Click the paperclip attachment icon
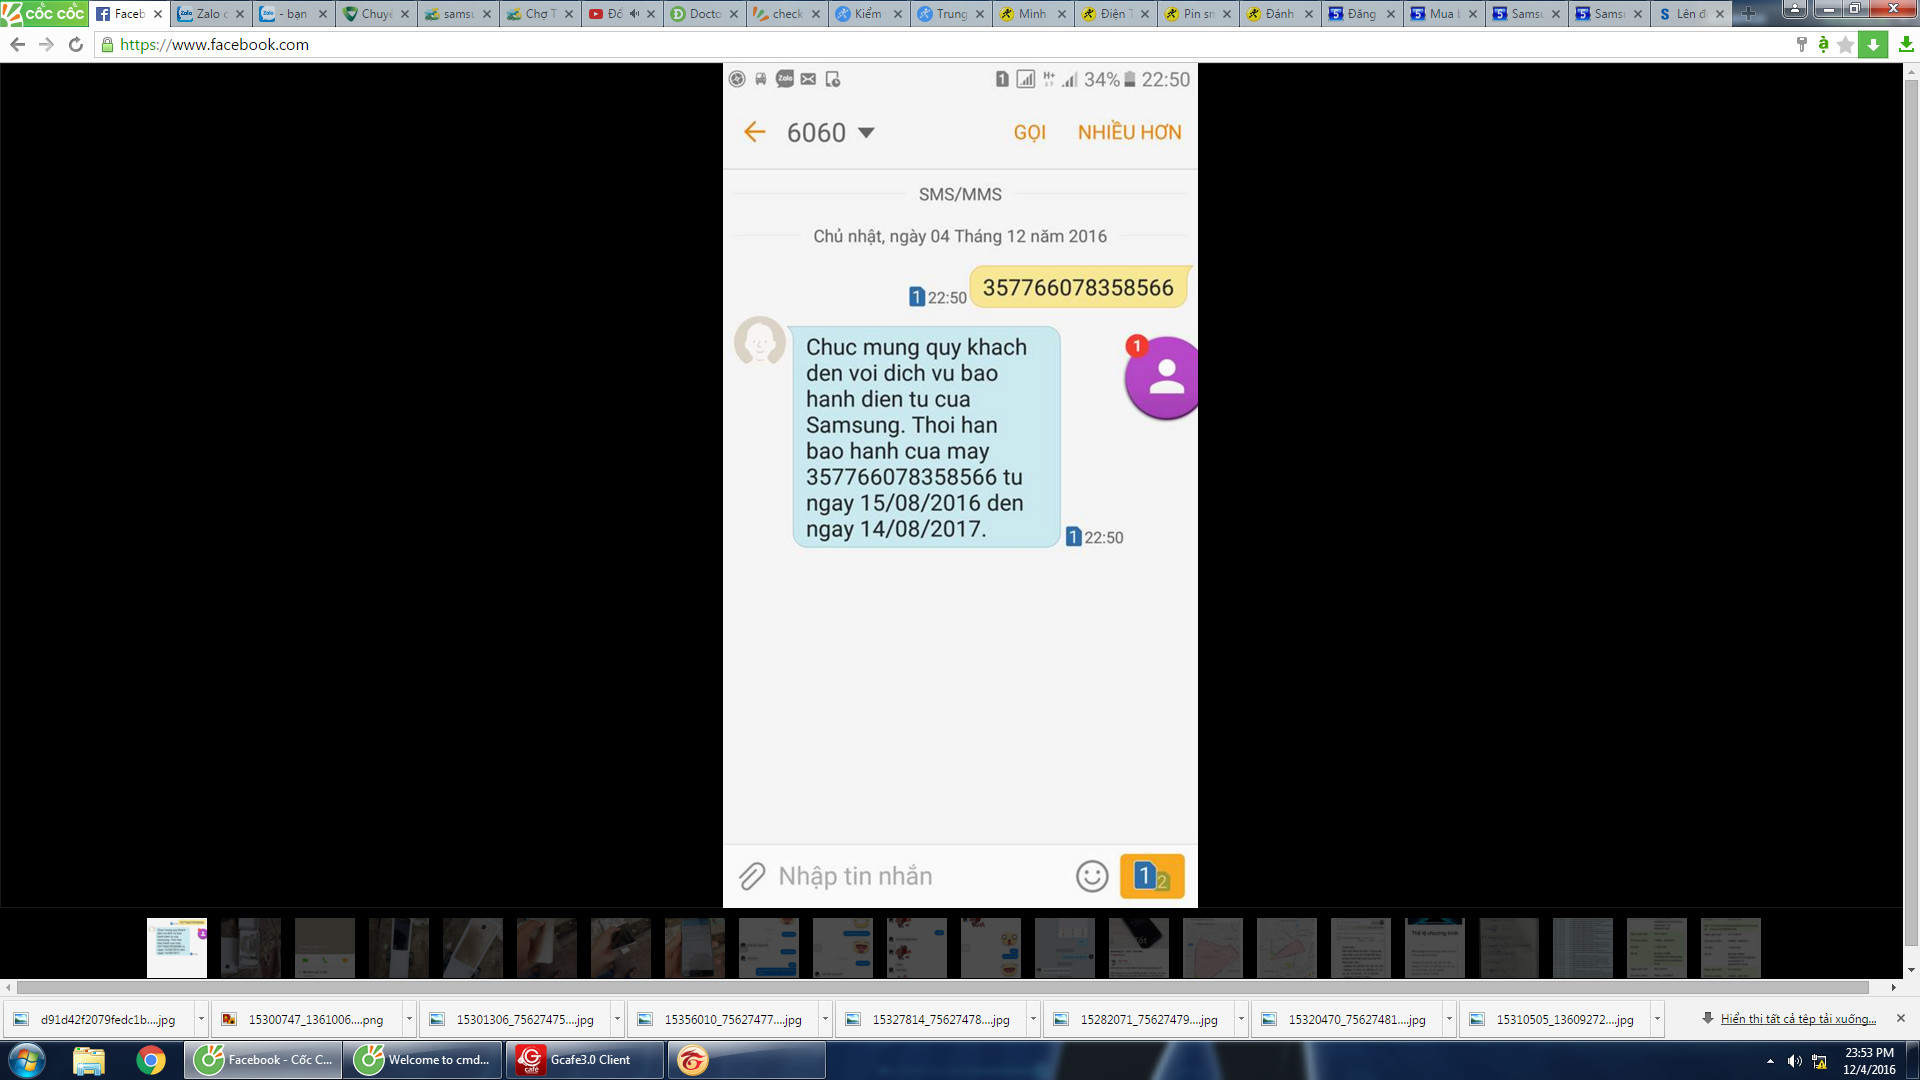This screenshot has height=1080, width=1920. 752,876
